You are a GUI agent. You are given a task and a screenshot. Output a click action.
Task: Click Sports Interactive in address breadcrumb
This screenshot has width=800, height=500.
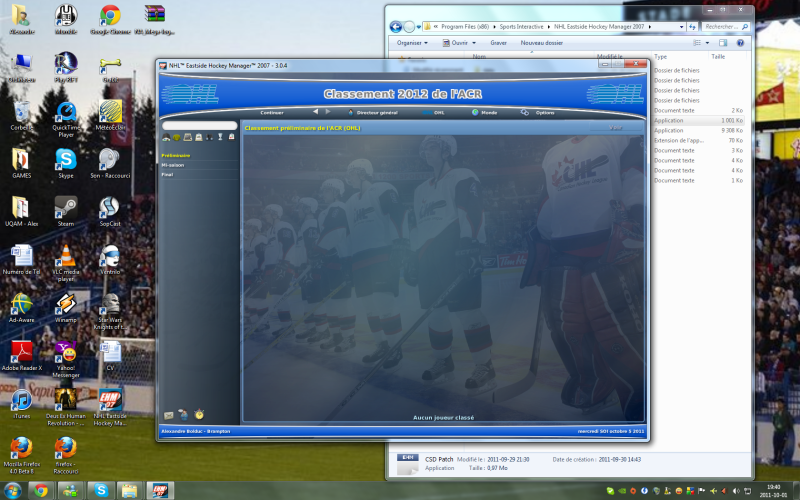click(x=521, y=27)
